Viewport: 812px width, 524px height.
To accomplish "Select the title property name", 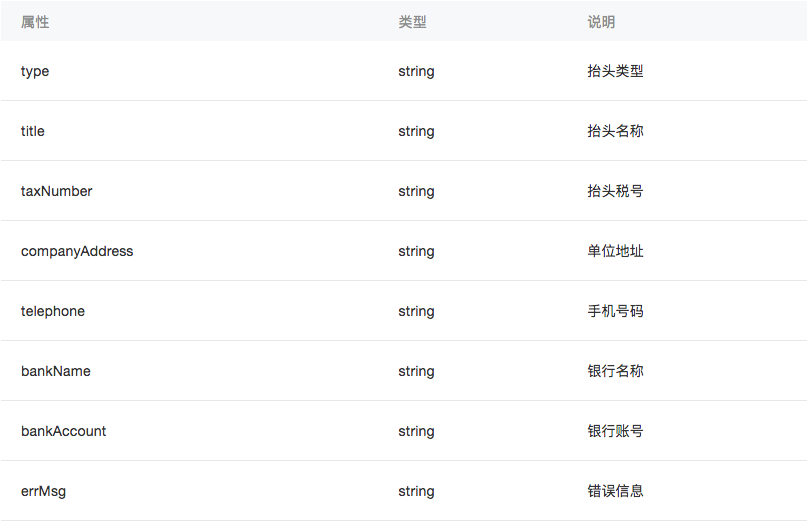I will [x=33, y=131].
